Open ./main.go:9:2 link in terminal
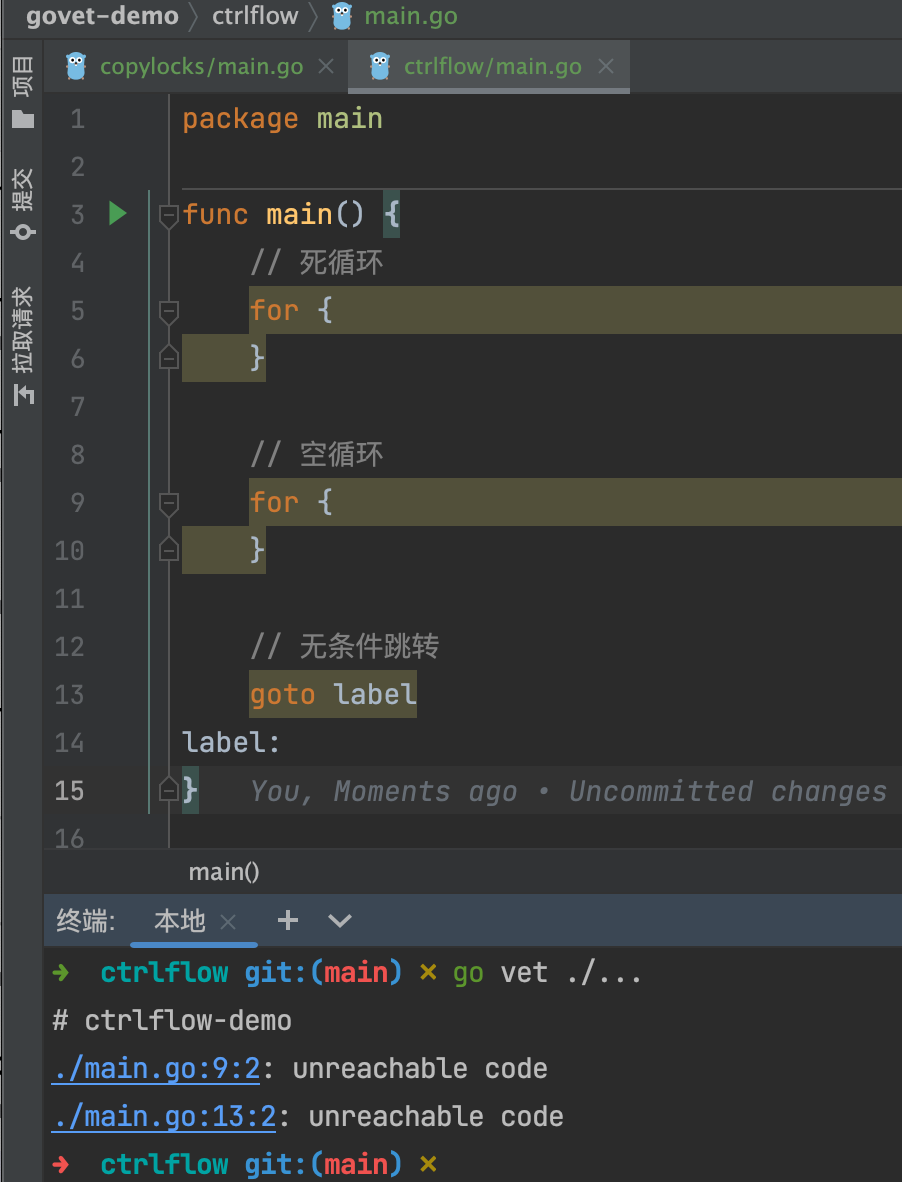Viewport: 902px width, 1182px height. pyautogui.click(x=156, y=1068)
